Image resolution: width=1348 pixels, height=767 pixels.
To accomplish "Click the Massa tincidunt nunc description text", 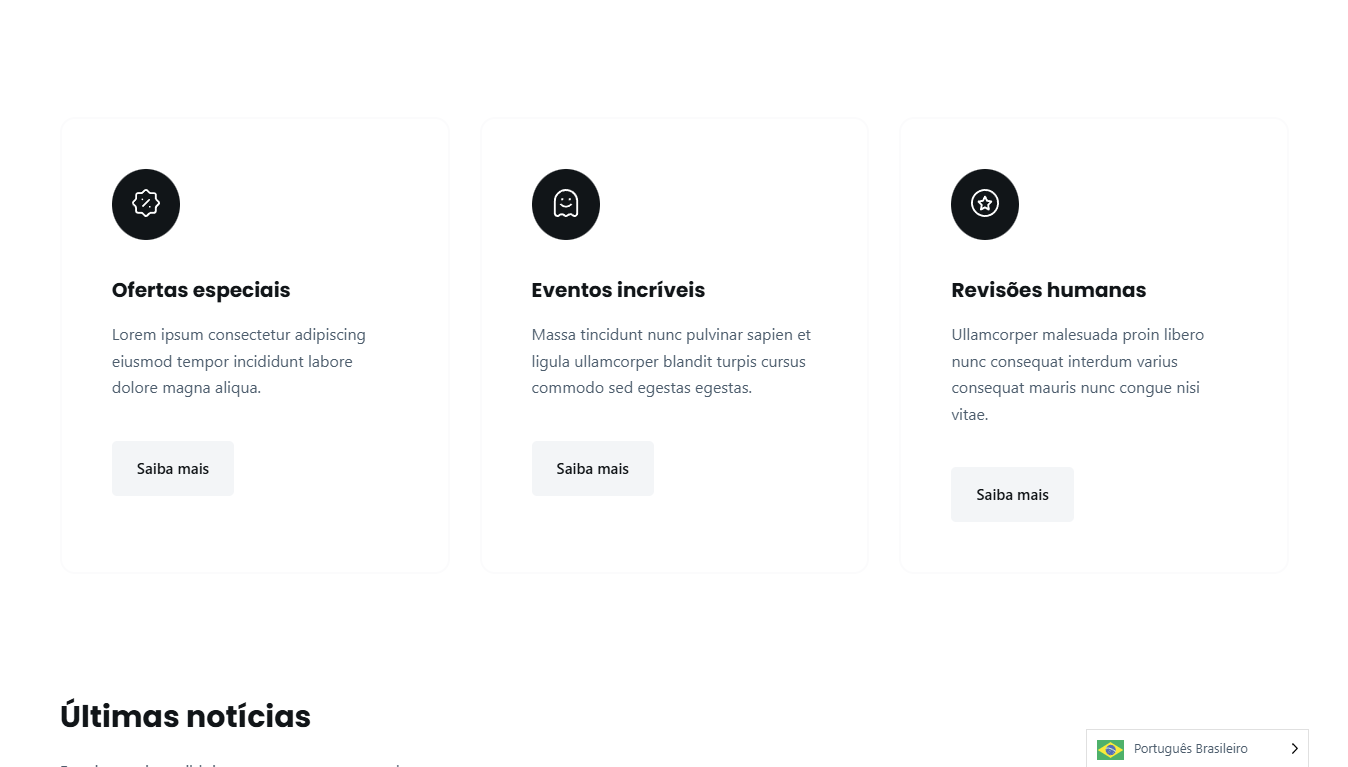I will pos(671,361).
